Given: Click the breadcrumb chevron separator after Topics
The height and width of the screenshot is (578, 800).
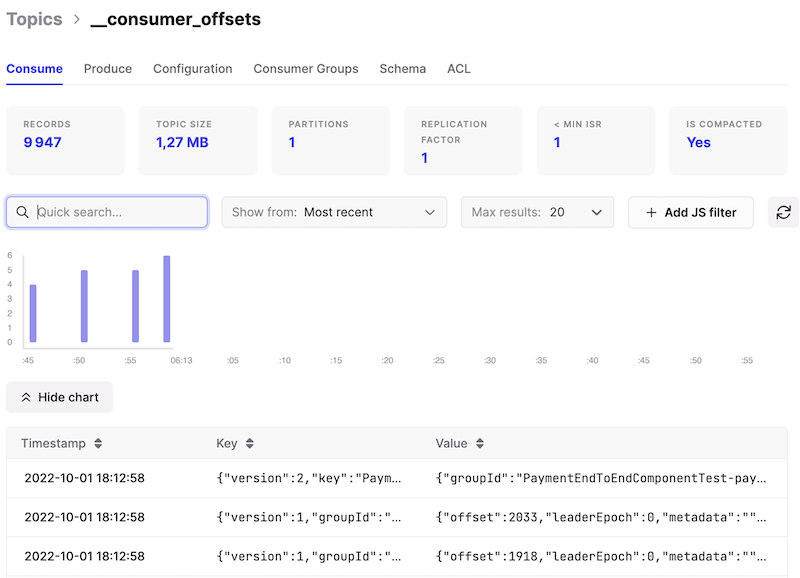Looking at the screenshot, I should tap(77, 19).
